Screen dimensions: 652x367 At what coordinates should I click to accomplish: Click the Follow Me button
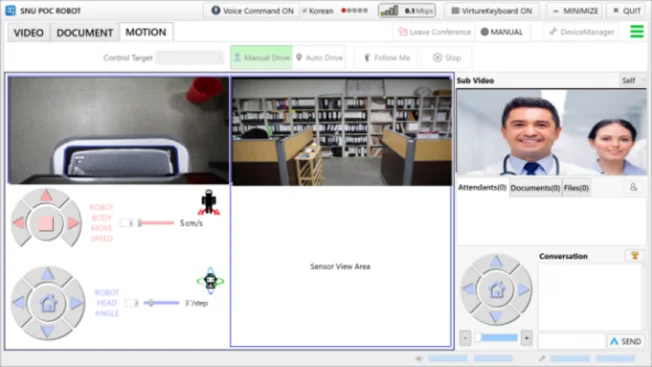387,58
